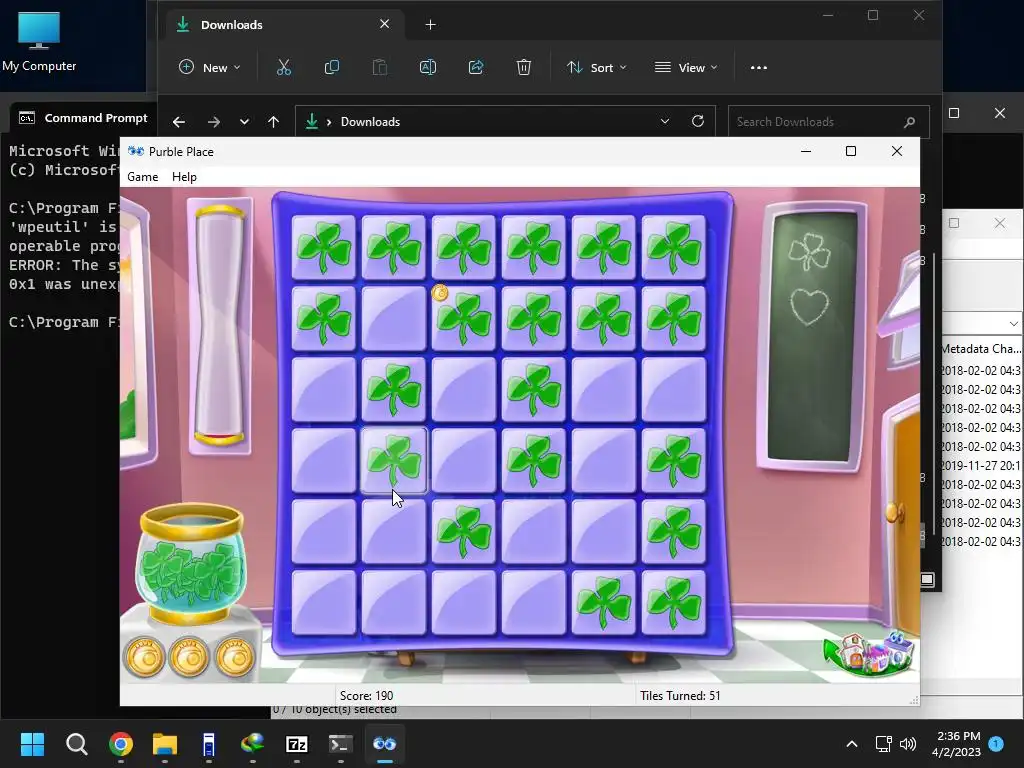Viewport: 1024px width, 768px height.
Task: Click the Rename icon
Action: coord(428,67)
